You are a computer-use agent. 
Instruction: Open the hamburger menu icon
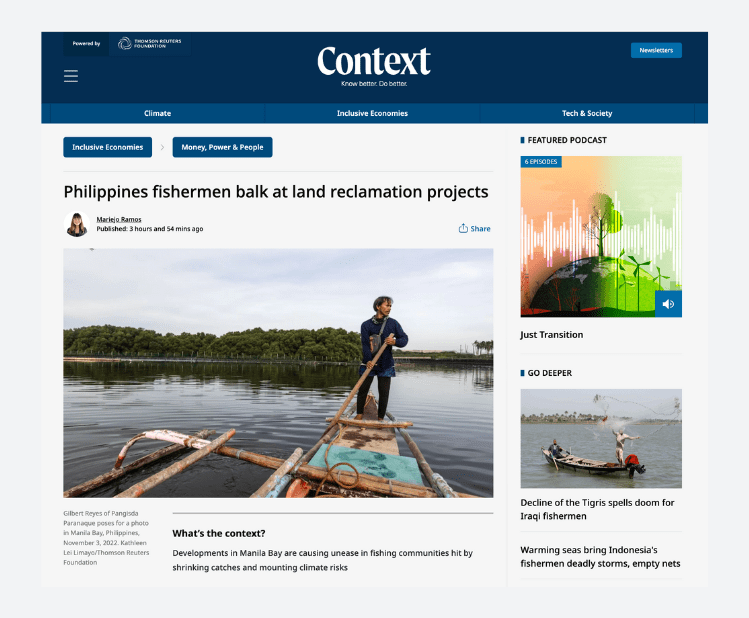[71, 76]
